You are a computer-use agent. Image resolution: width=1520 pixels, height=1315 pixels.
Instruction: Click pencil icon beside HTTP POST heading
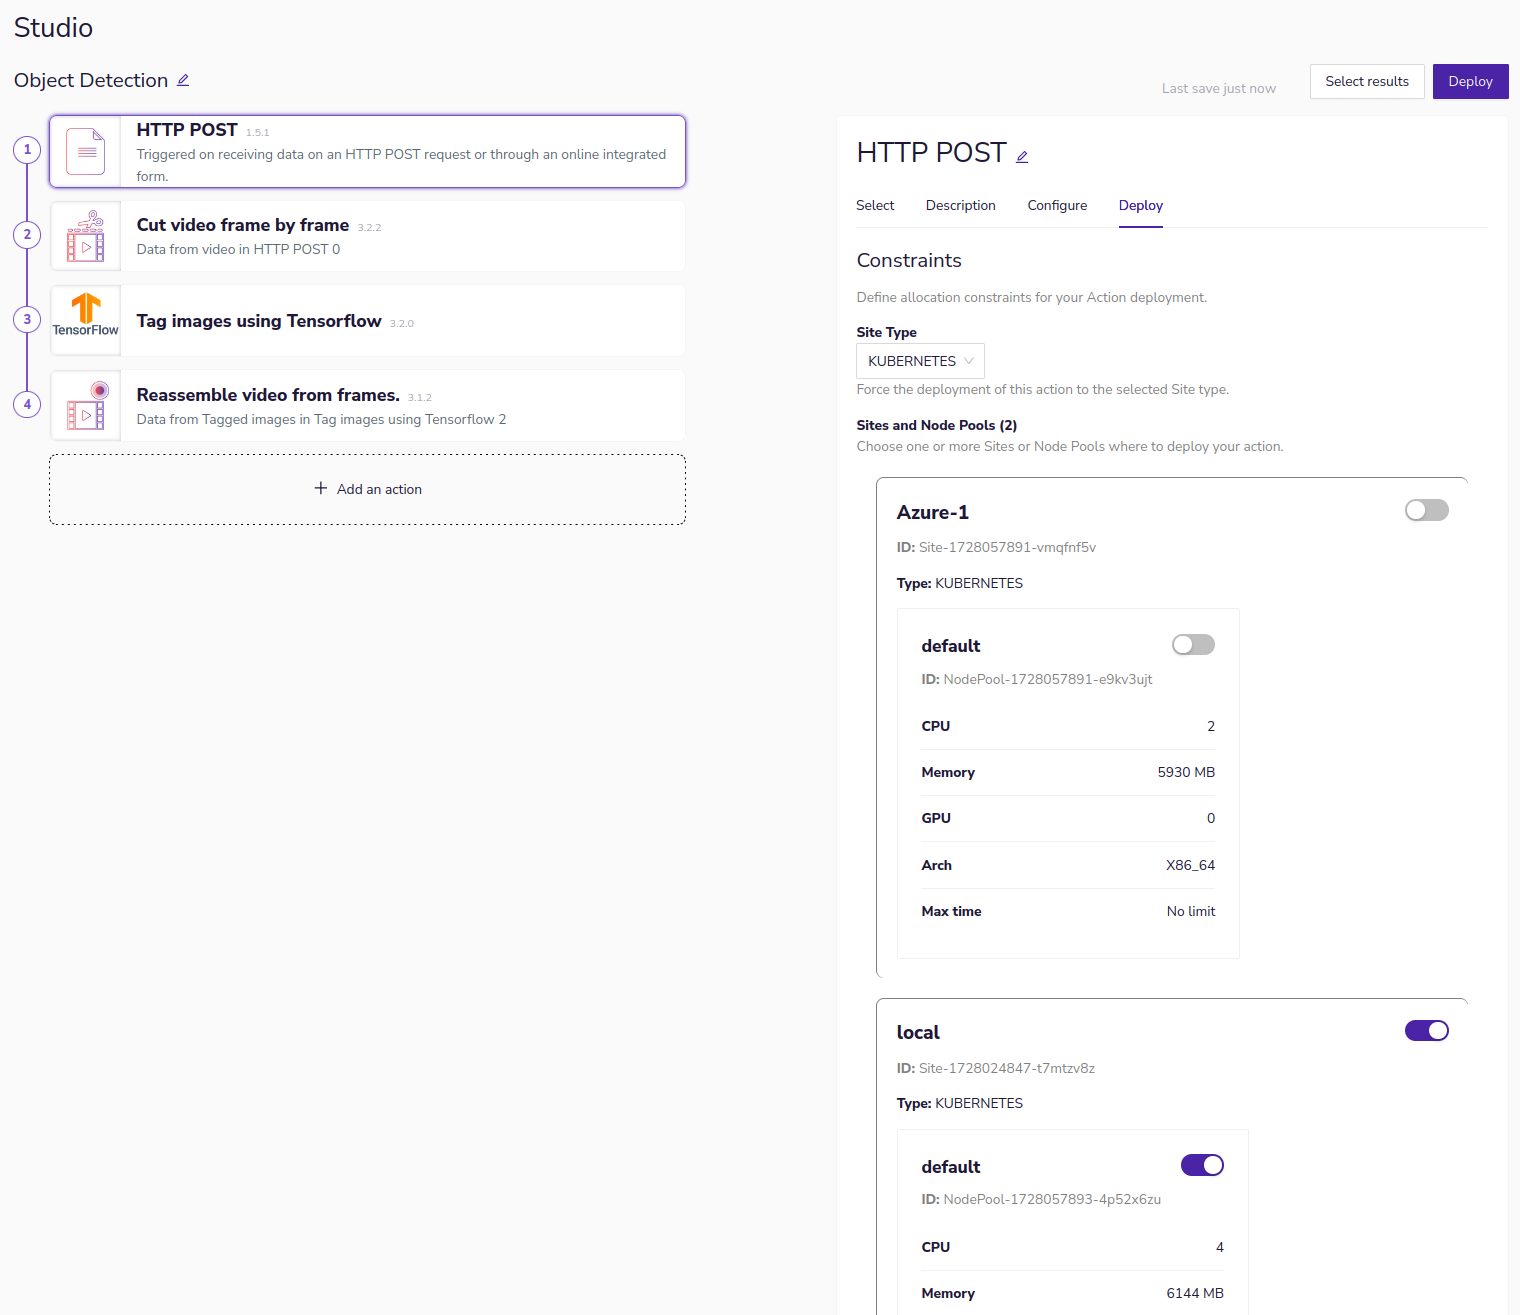pyautogui.click(x=1022, y=156)
